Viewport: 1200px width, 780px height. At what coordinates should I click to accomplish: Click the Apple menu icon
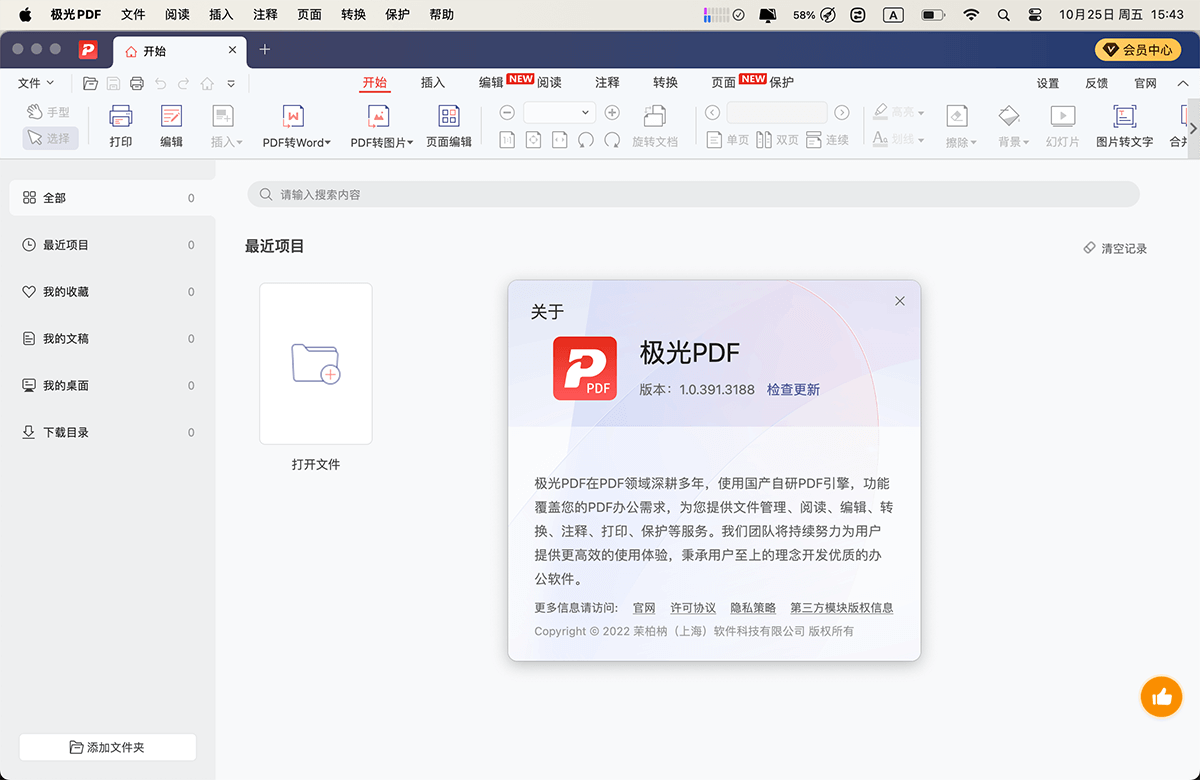pos(25,15)
